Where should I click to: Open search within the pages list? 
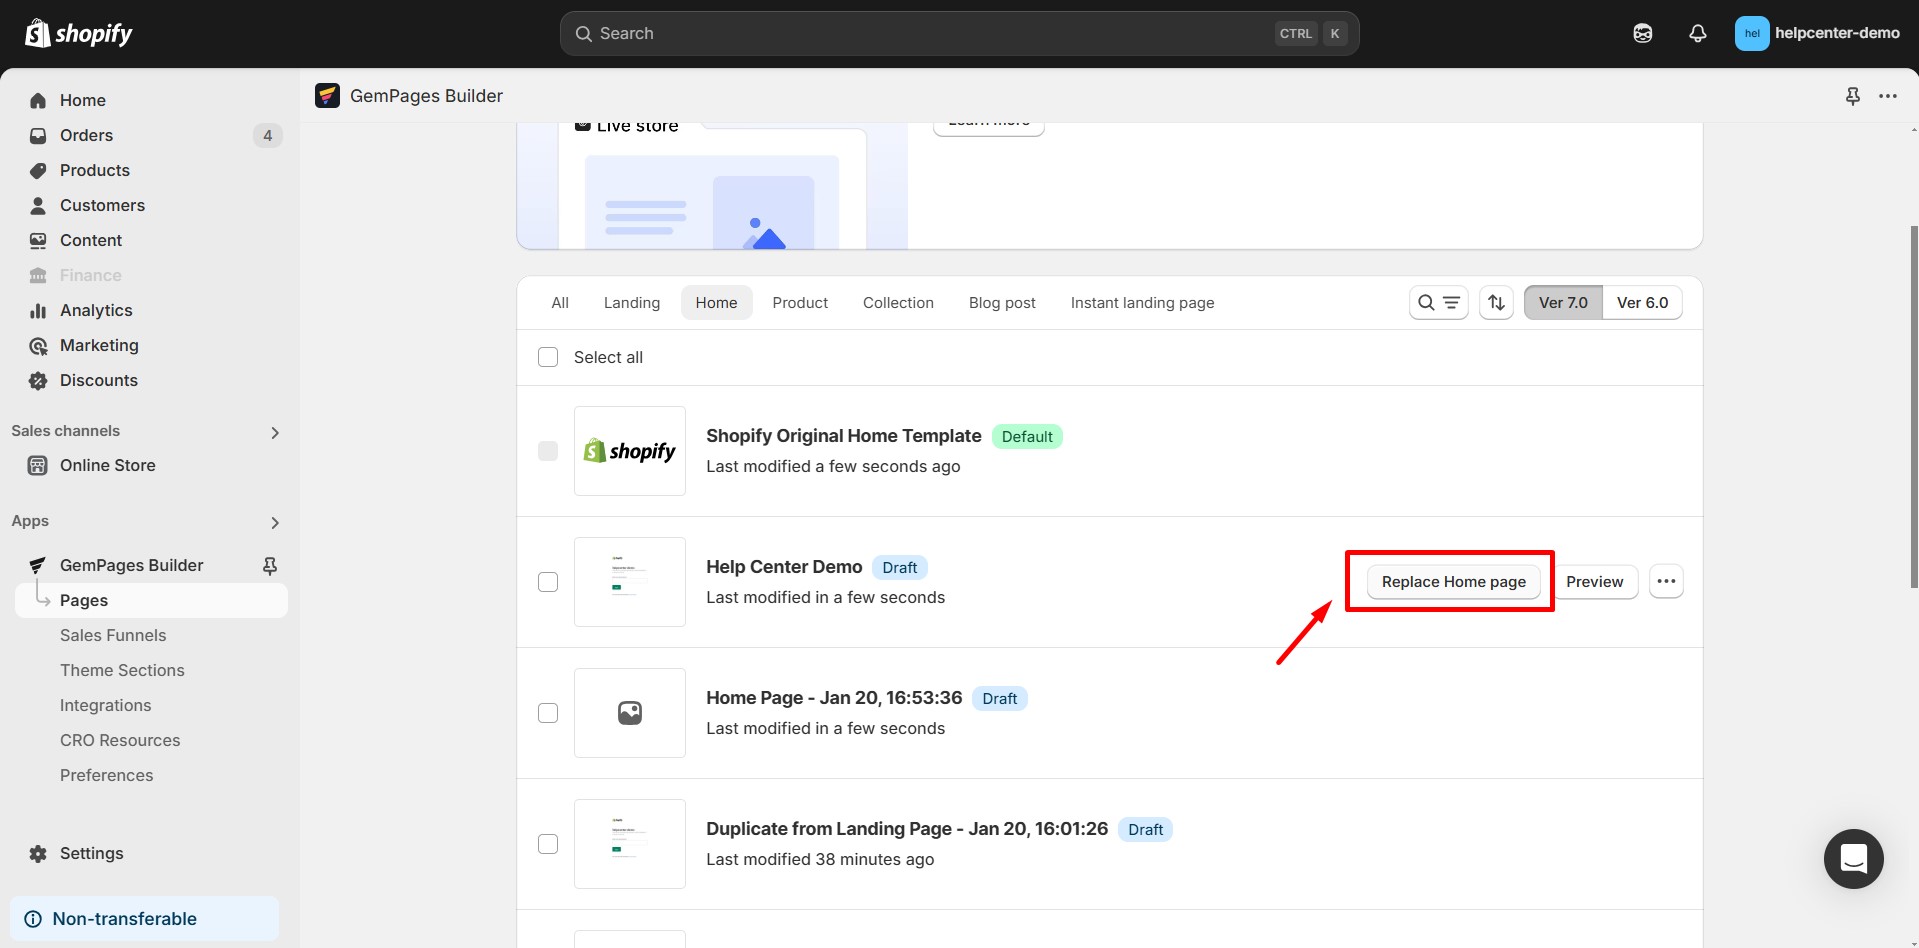coord(1424,302)
